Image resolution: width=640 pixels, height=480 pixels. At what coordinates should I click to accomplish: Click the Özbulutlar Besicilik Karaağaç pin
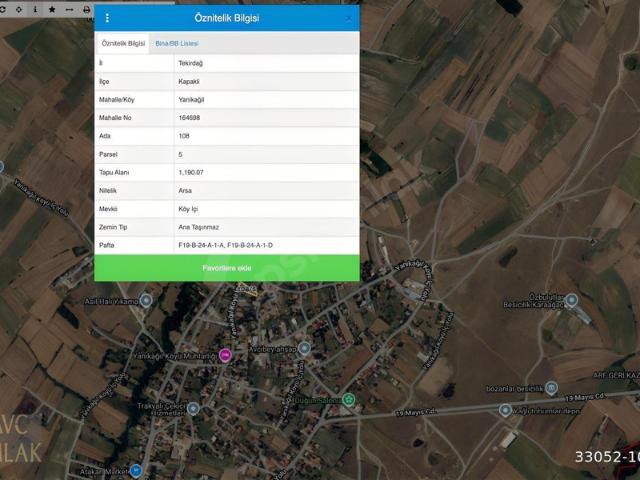[572, 300]
